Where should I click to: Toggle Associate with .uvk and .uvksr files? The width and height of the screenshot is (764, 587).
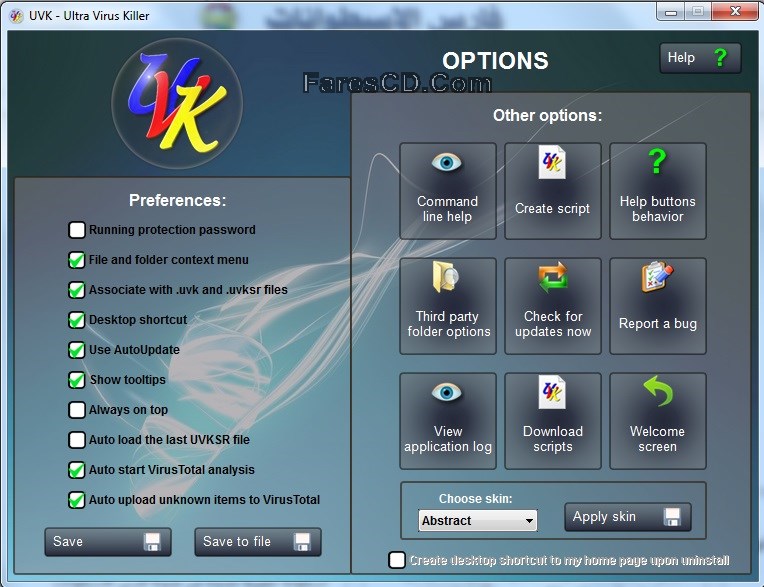click(77, 290)
